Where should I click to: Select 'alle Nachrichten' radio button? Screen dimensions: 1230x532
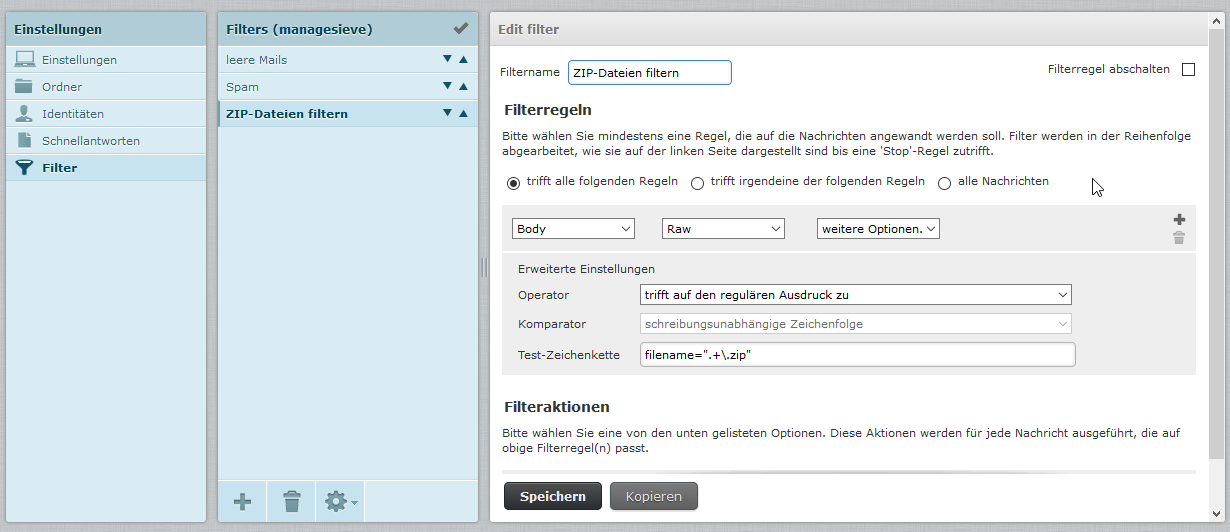coord(944,183)
